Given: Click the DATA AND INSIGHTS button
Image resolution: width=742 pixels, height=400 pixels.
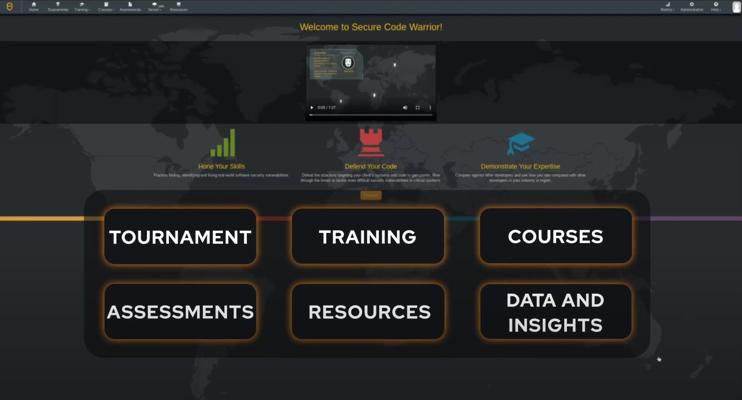Looking at the screenshot, I should click(x=556, y=312).
